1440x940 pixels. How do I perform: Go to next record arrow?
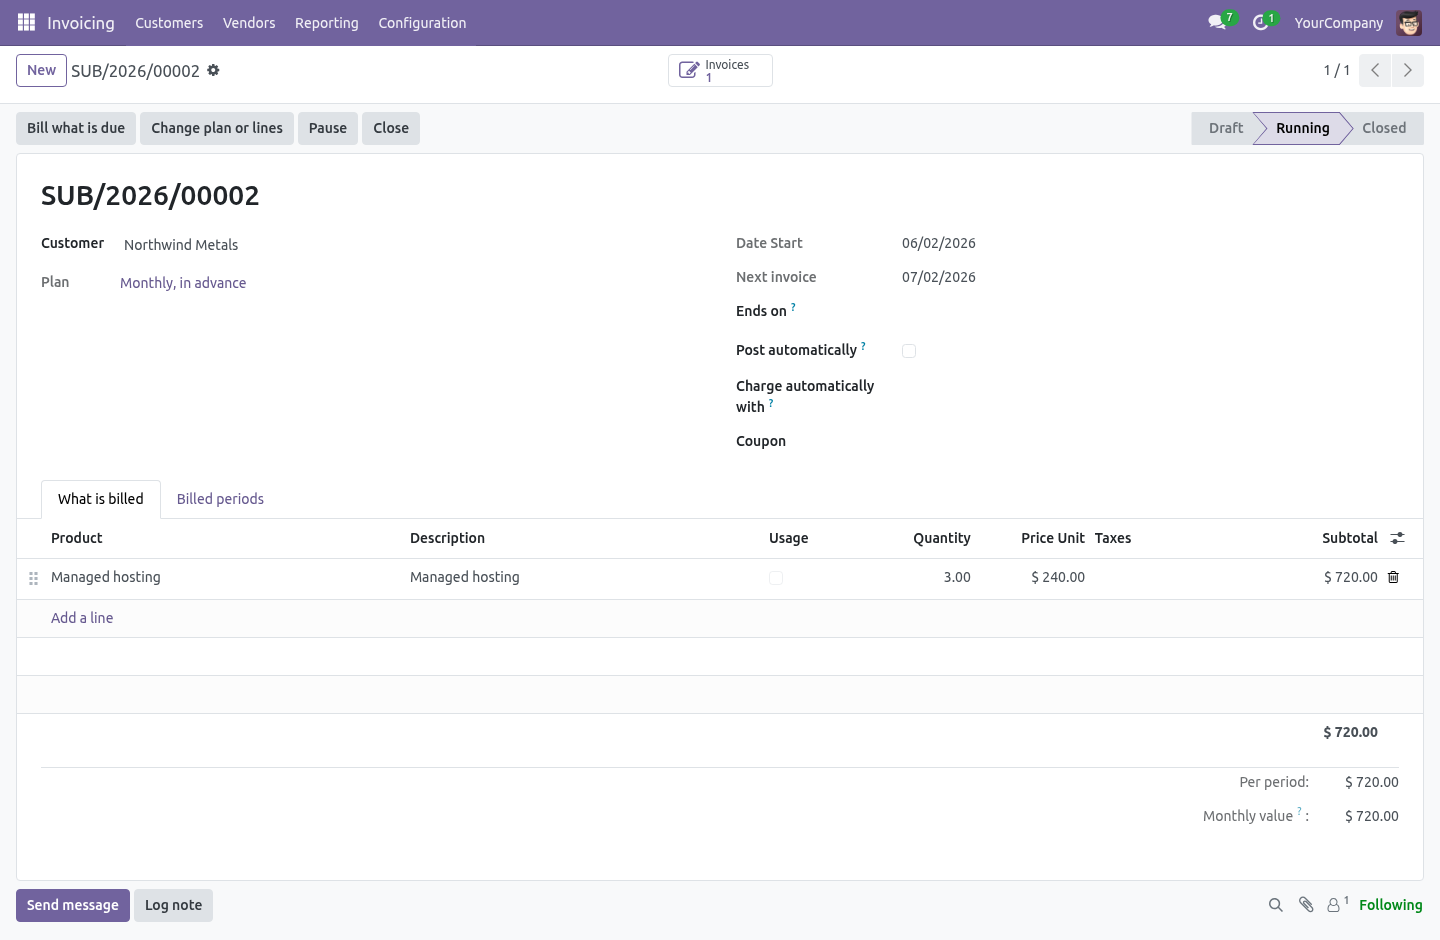click(1407, 70)
